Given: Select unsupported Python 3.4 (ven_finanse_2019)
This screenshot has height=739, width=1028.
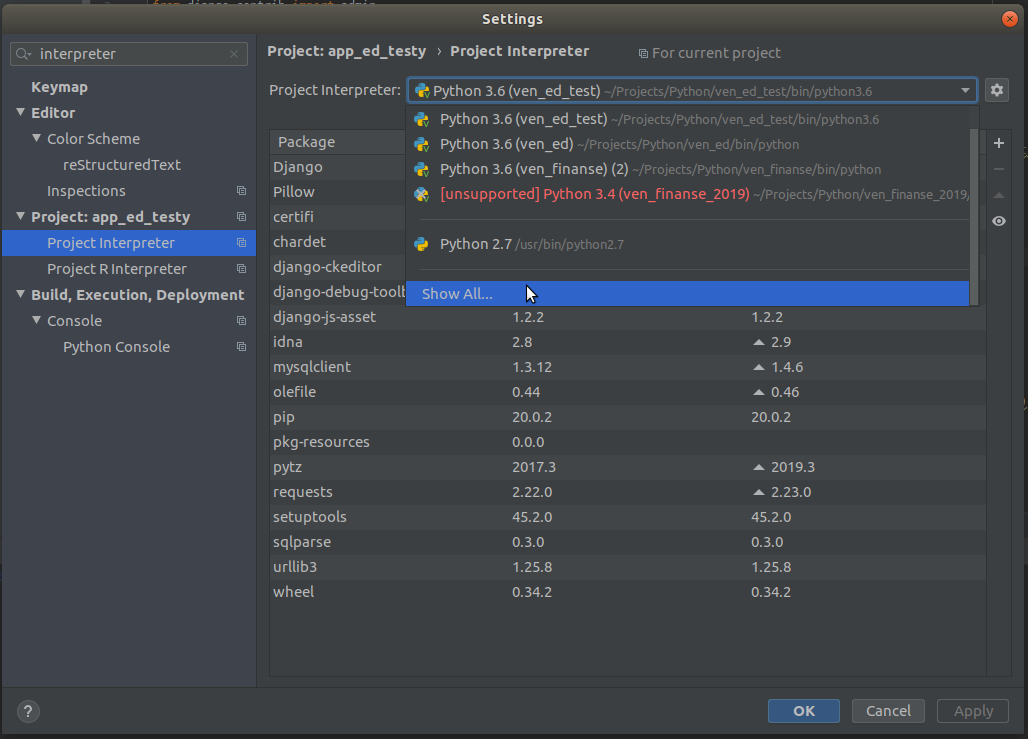Looking at the screenshot, I should 687,194.
